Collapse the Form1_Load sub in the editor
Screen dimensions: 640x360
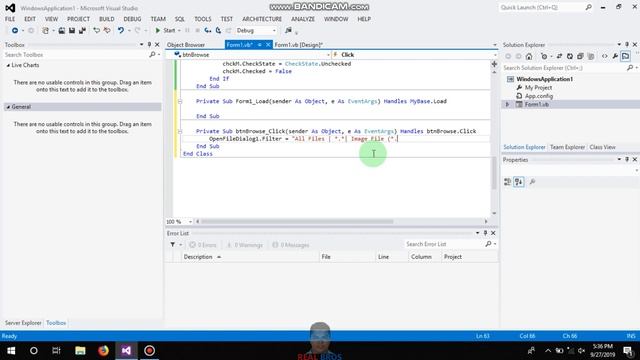(180, 101)
